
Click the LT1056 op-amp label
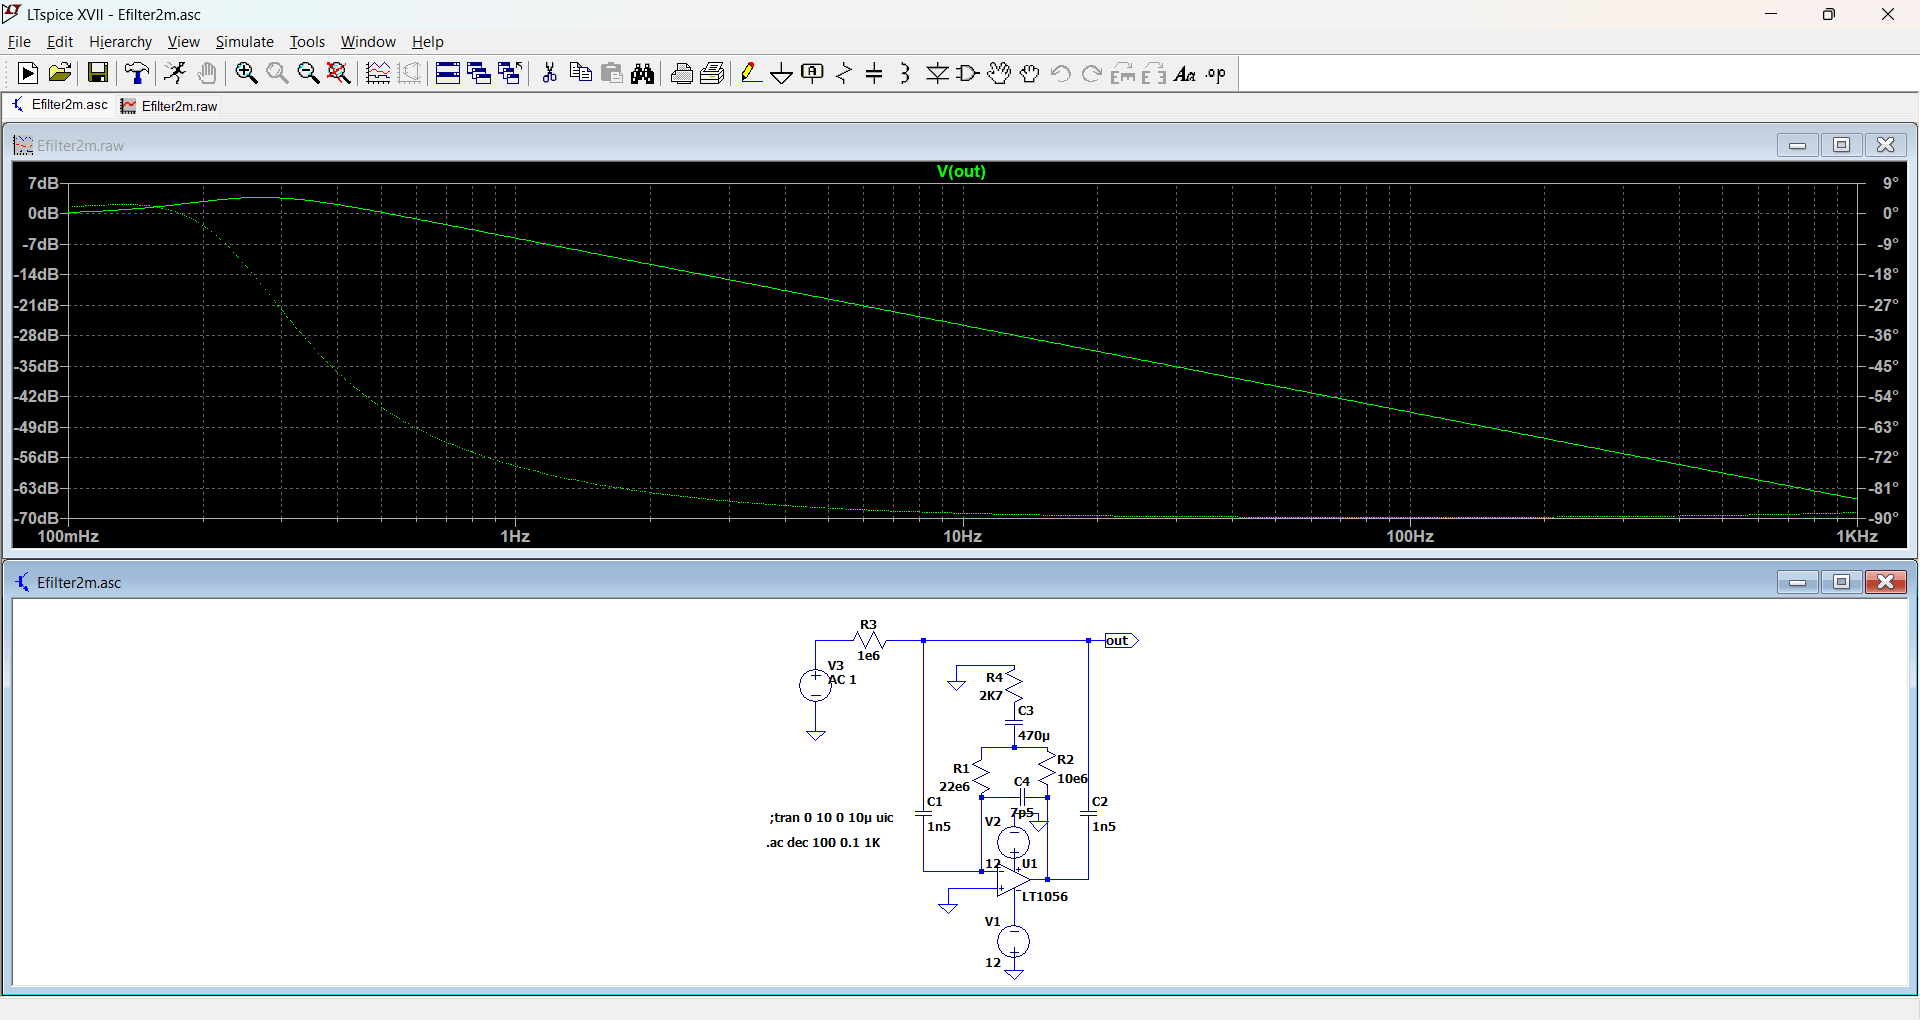coord(1044,897)
